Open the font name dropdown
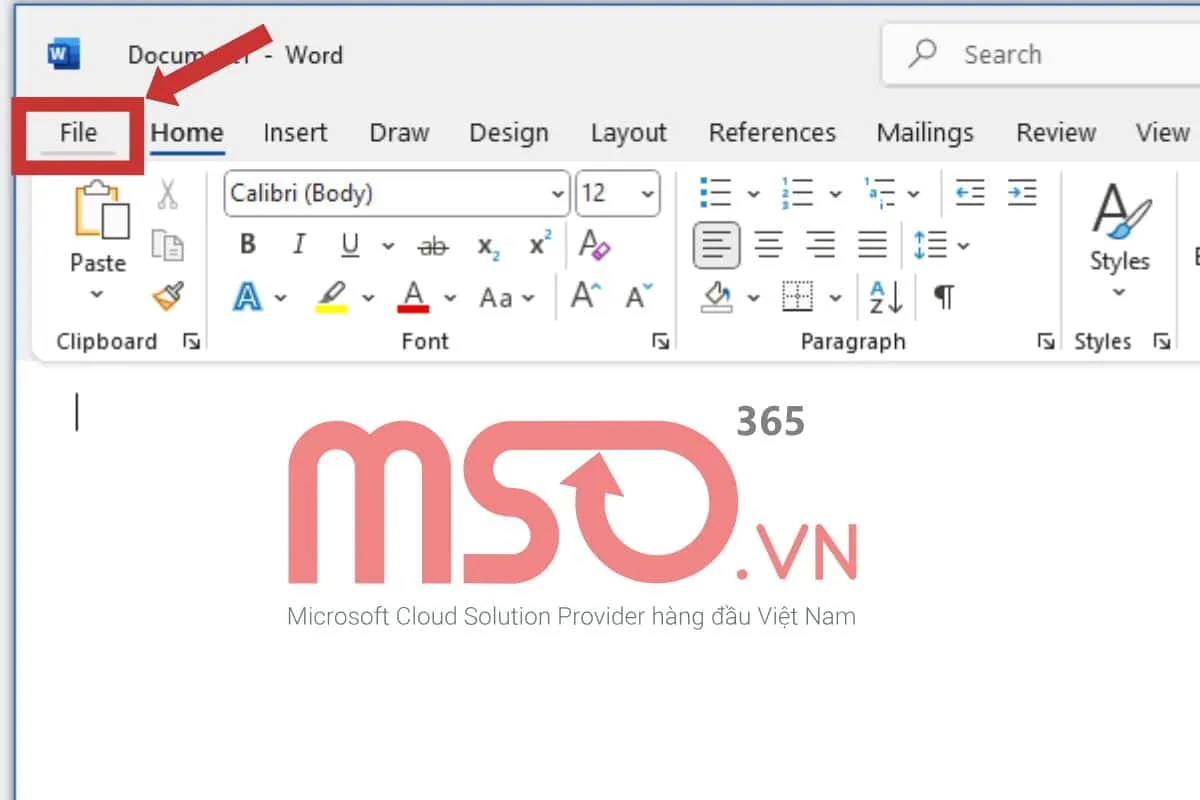The width and height of the screenshot is (1200, 800). coord(558,193)
